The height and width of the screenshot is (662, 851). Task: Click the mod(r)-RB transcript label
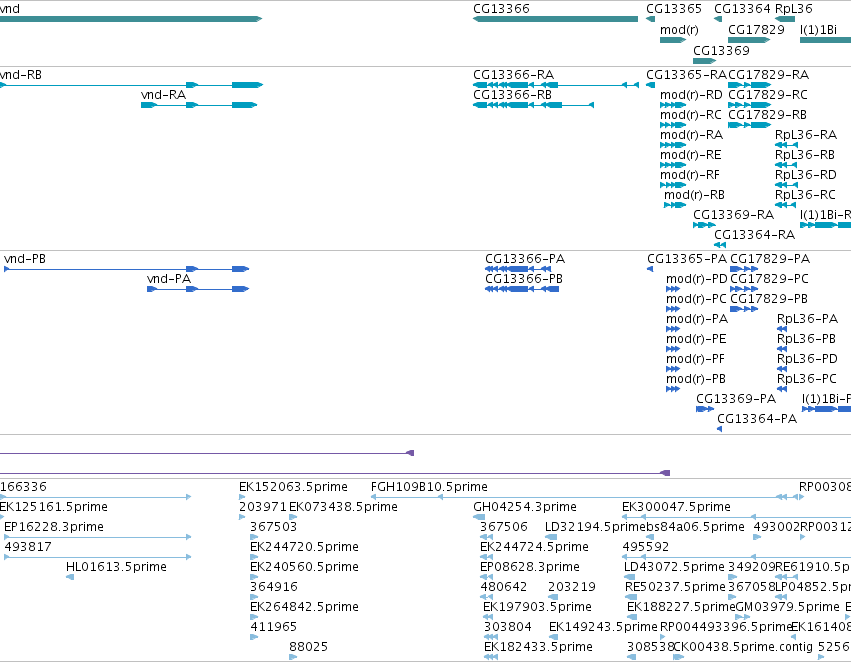[694, 195]
